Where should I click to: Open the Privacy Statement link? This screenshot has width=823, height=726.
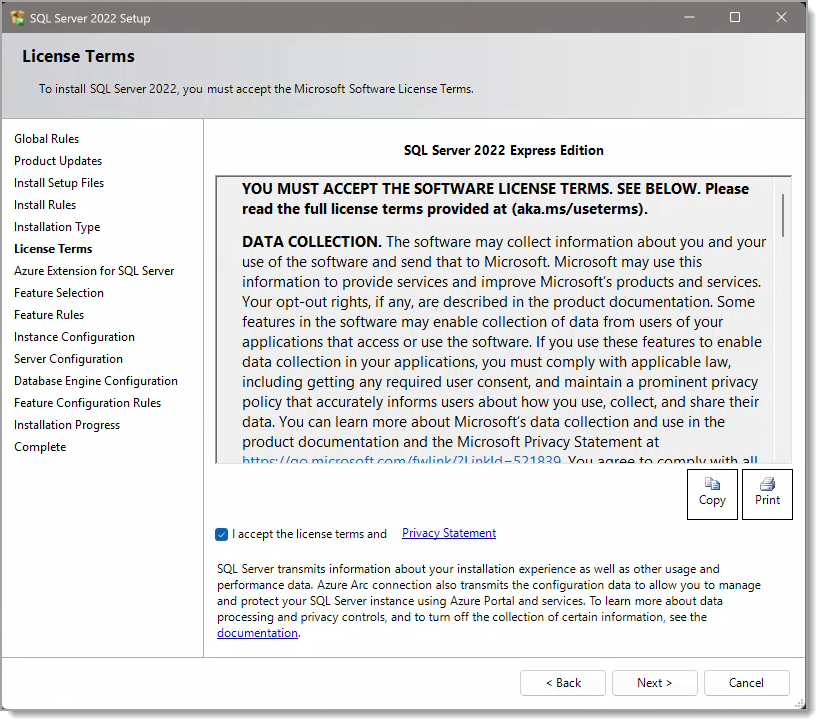[449, 533]
